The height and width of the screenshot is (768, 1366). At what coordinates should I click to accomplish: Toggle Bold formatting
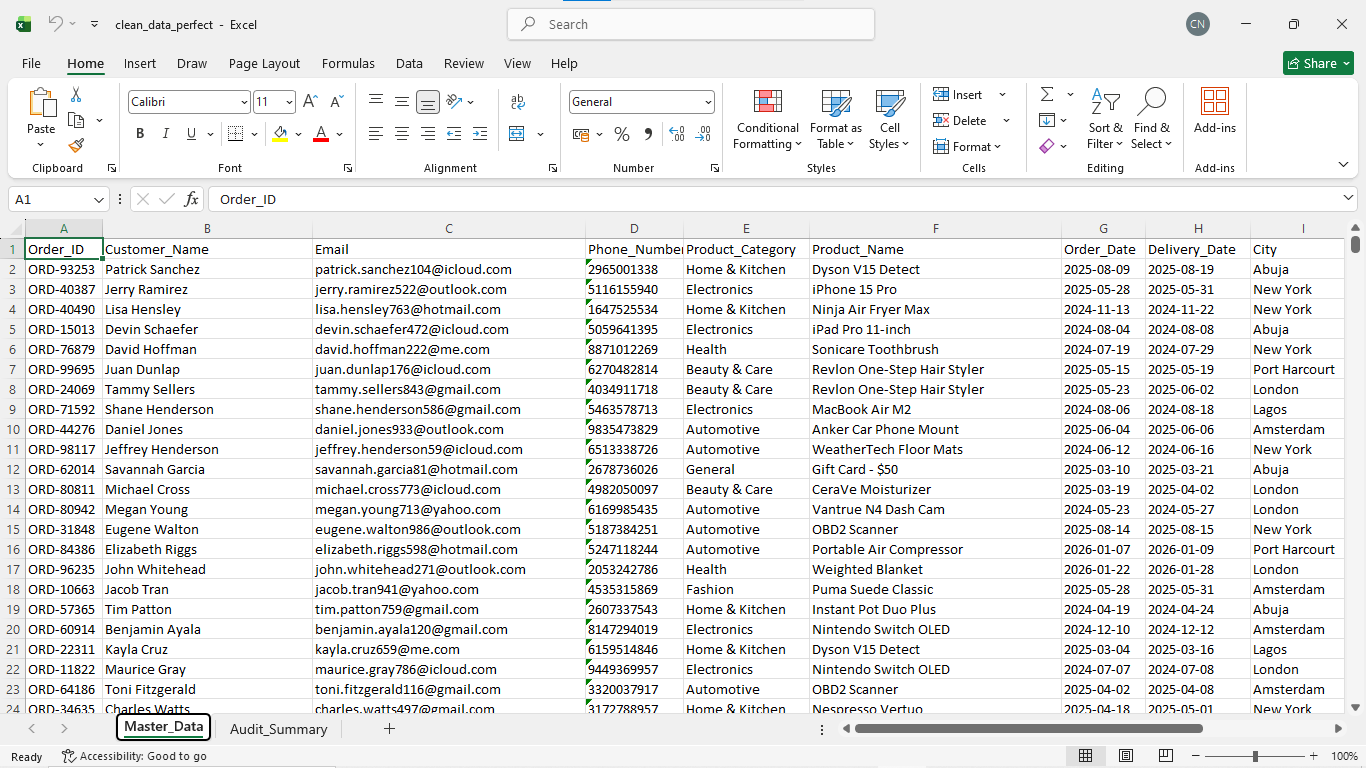tap(140, 134)
